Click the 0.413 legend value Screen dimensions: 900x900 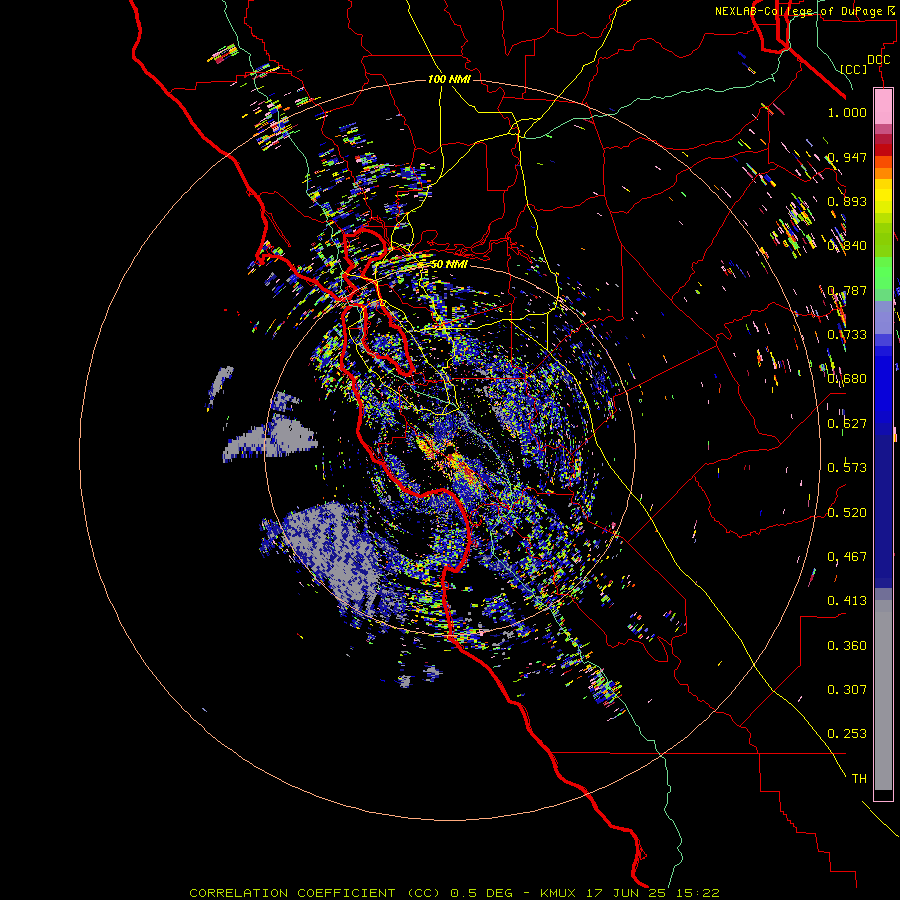[x=847, y=601]
